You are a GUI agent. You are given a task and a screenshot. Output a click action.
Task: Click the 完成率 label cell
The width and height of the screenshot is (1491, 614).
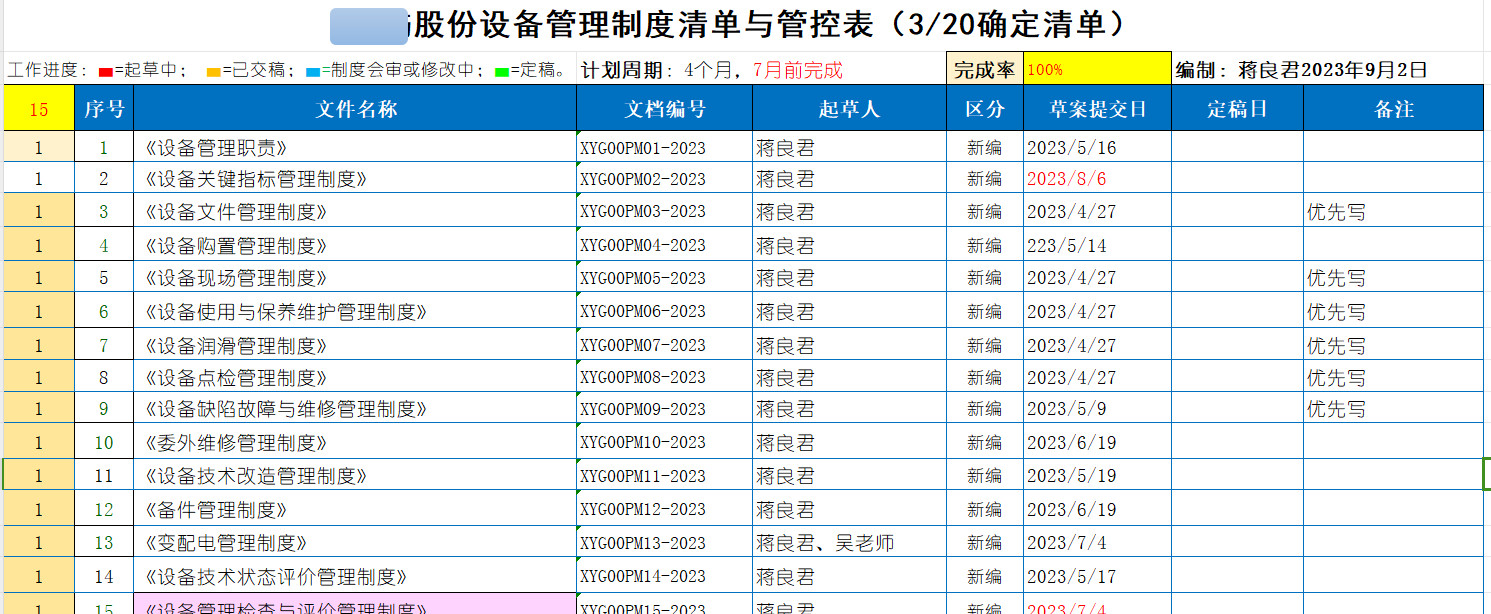pos(984,69)
